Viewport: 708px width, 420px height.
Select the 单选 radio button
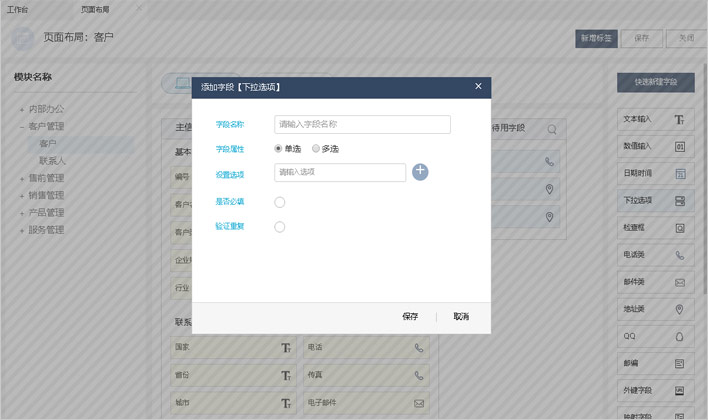click(279, 148)
